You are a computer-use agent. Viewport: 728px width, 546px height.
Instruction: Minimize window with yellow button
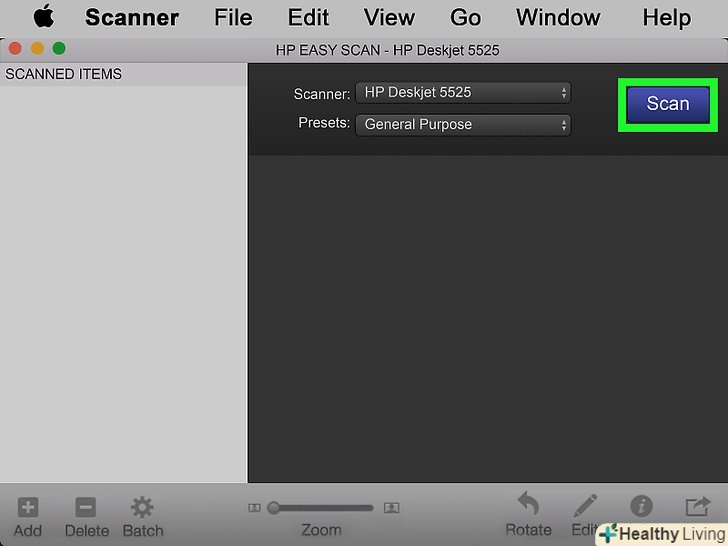point(37,48)
